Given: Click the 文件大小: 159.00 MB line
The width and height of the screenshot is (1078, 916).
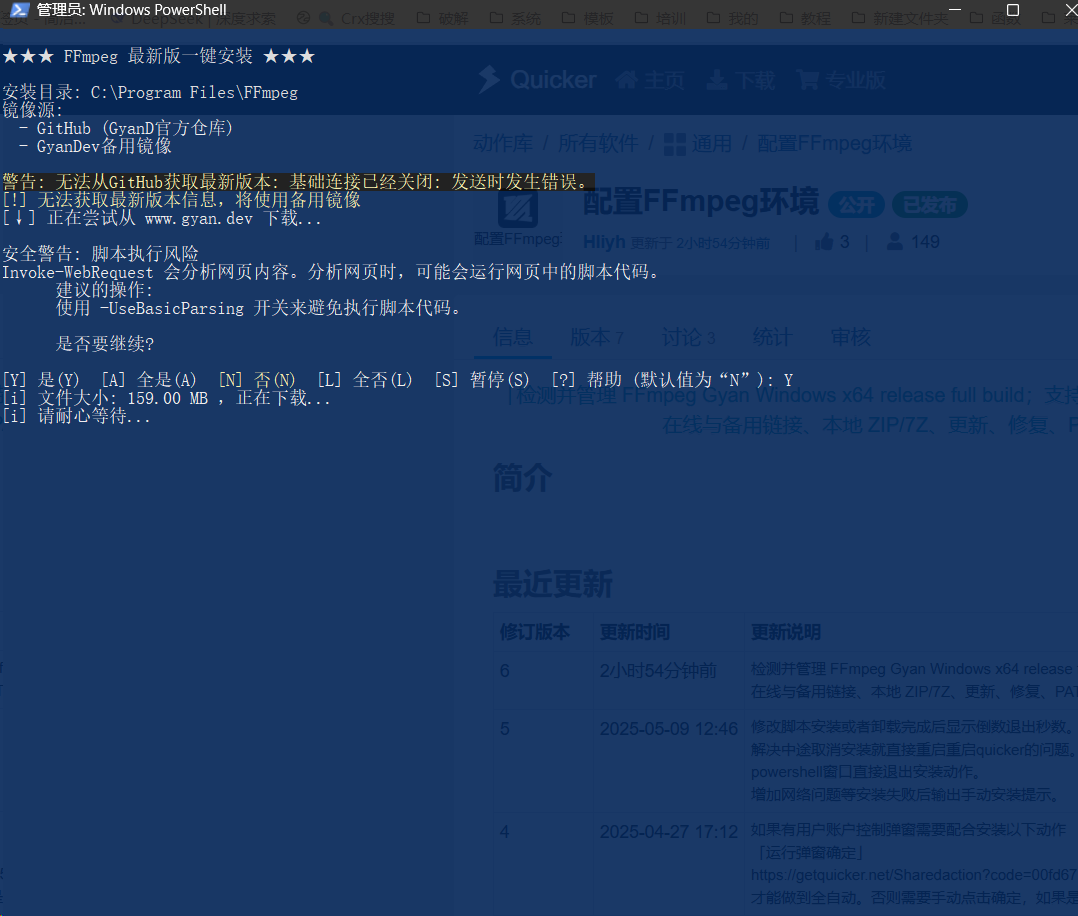Looking at the screenshot, I should [166, 398].
